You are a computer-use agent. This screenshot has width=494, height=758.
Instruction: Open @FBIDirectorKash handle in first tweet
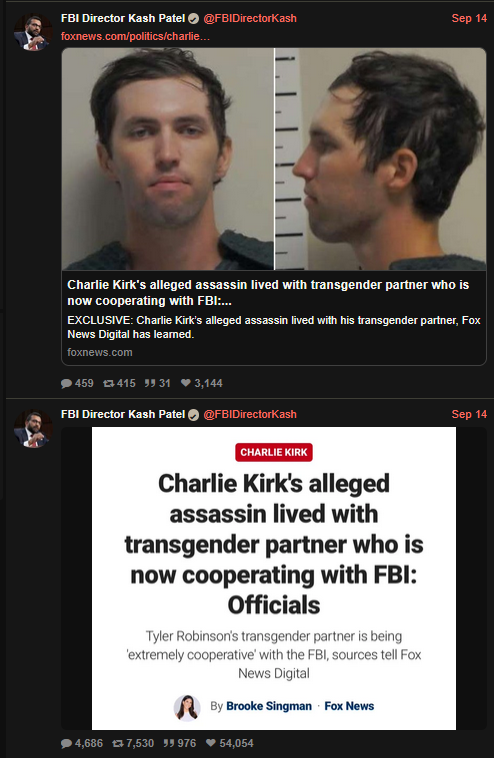pyautogui.click(x=250, y=18)
